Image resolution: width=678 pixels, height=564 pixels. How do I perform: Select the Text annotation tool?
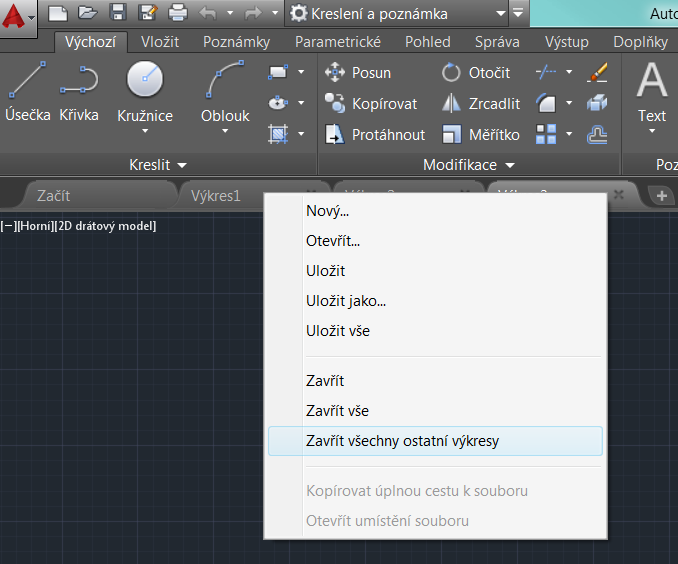pyautogui.click(x=652, y=92)
